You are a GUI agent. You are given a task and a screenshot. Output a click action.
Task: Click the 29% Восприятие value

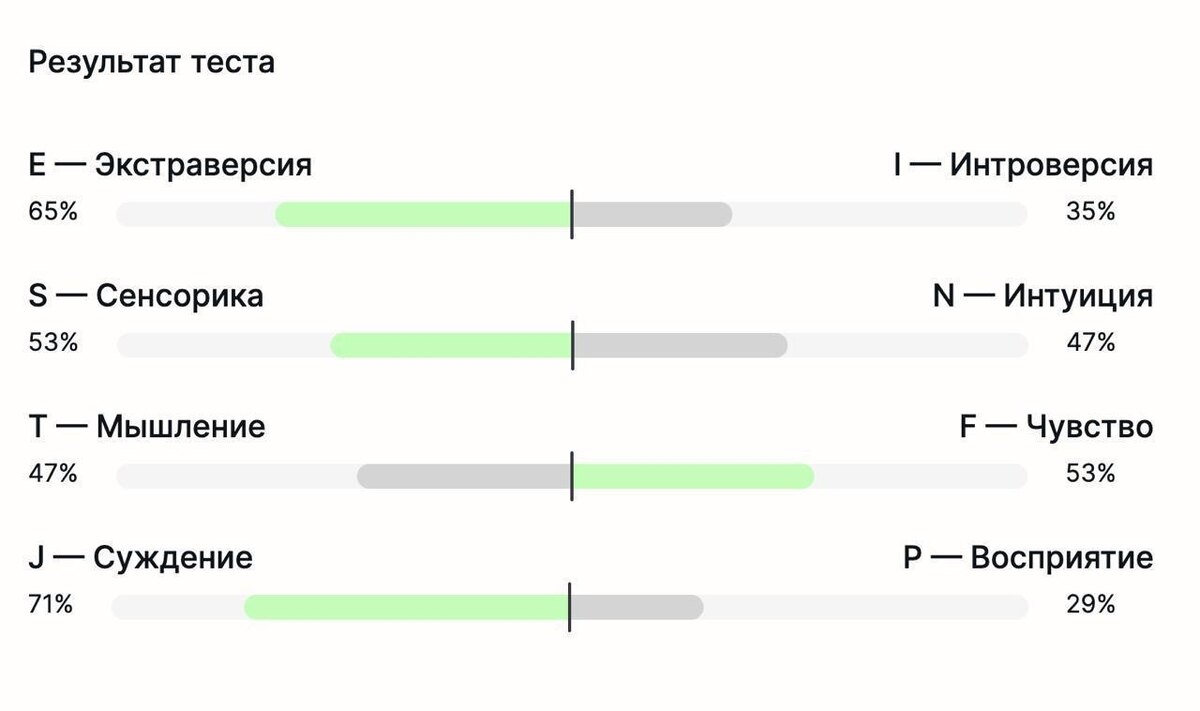pyautogui.click(x=1090, y=605)
